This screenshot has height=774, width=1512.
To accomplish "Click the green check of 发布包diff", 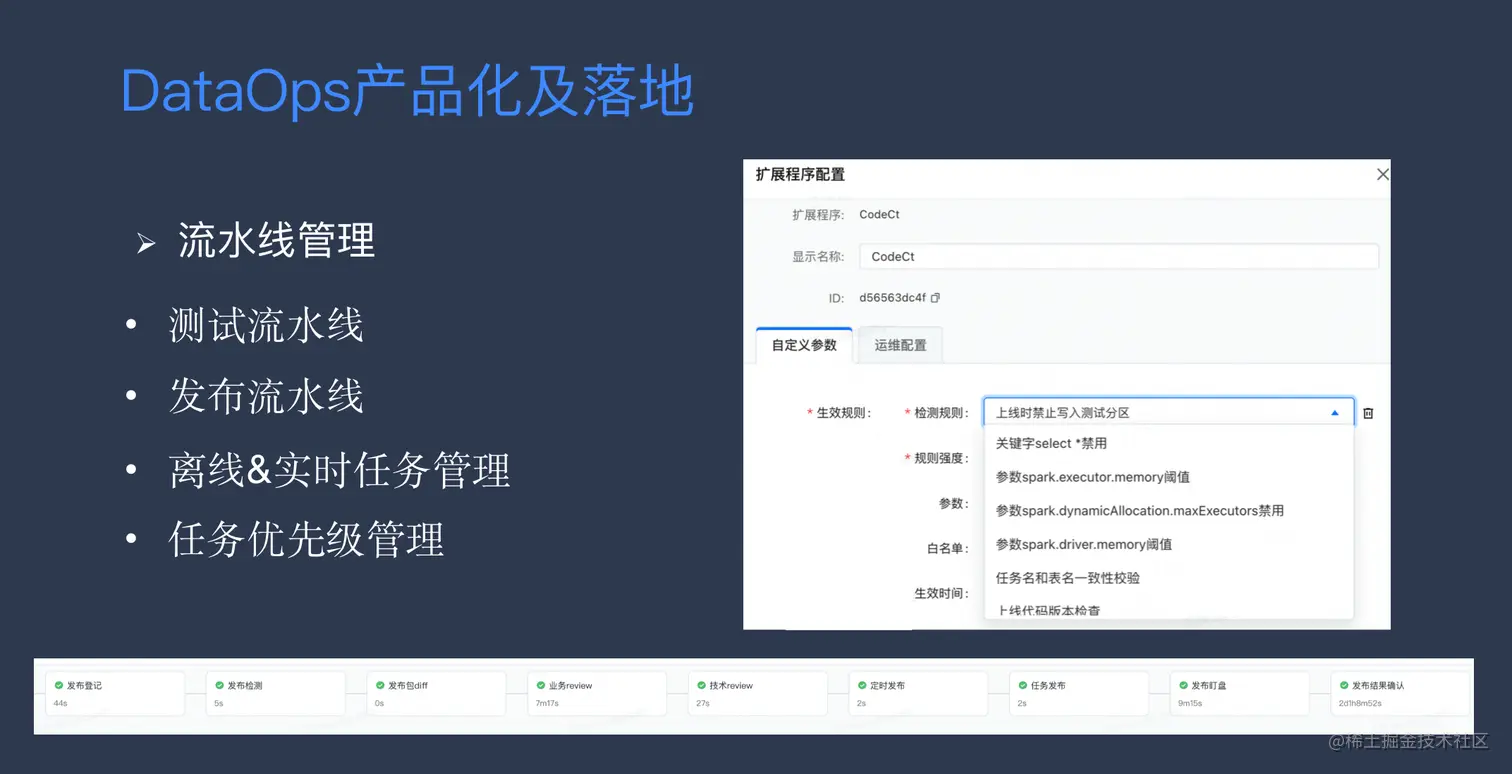I will pos(381,685).
